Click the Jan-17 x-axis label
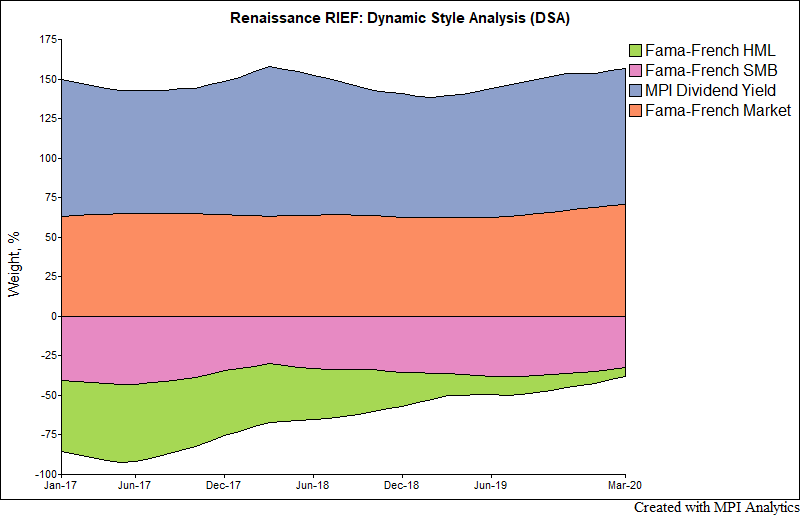800x516 pixels. click(60, 485)
